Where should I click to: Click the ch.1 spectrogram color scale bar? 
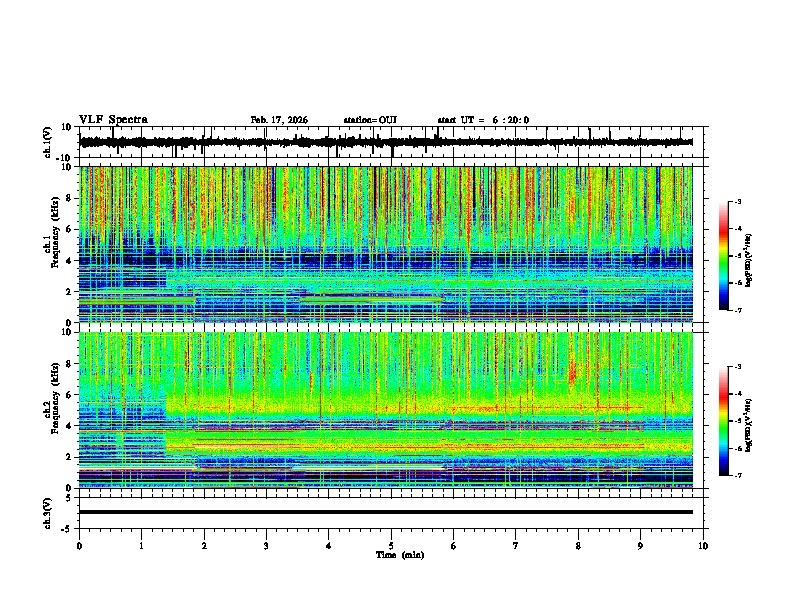(724, 256)
